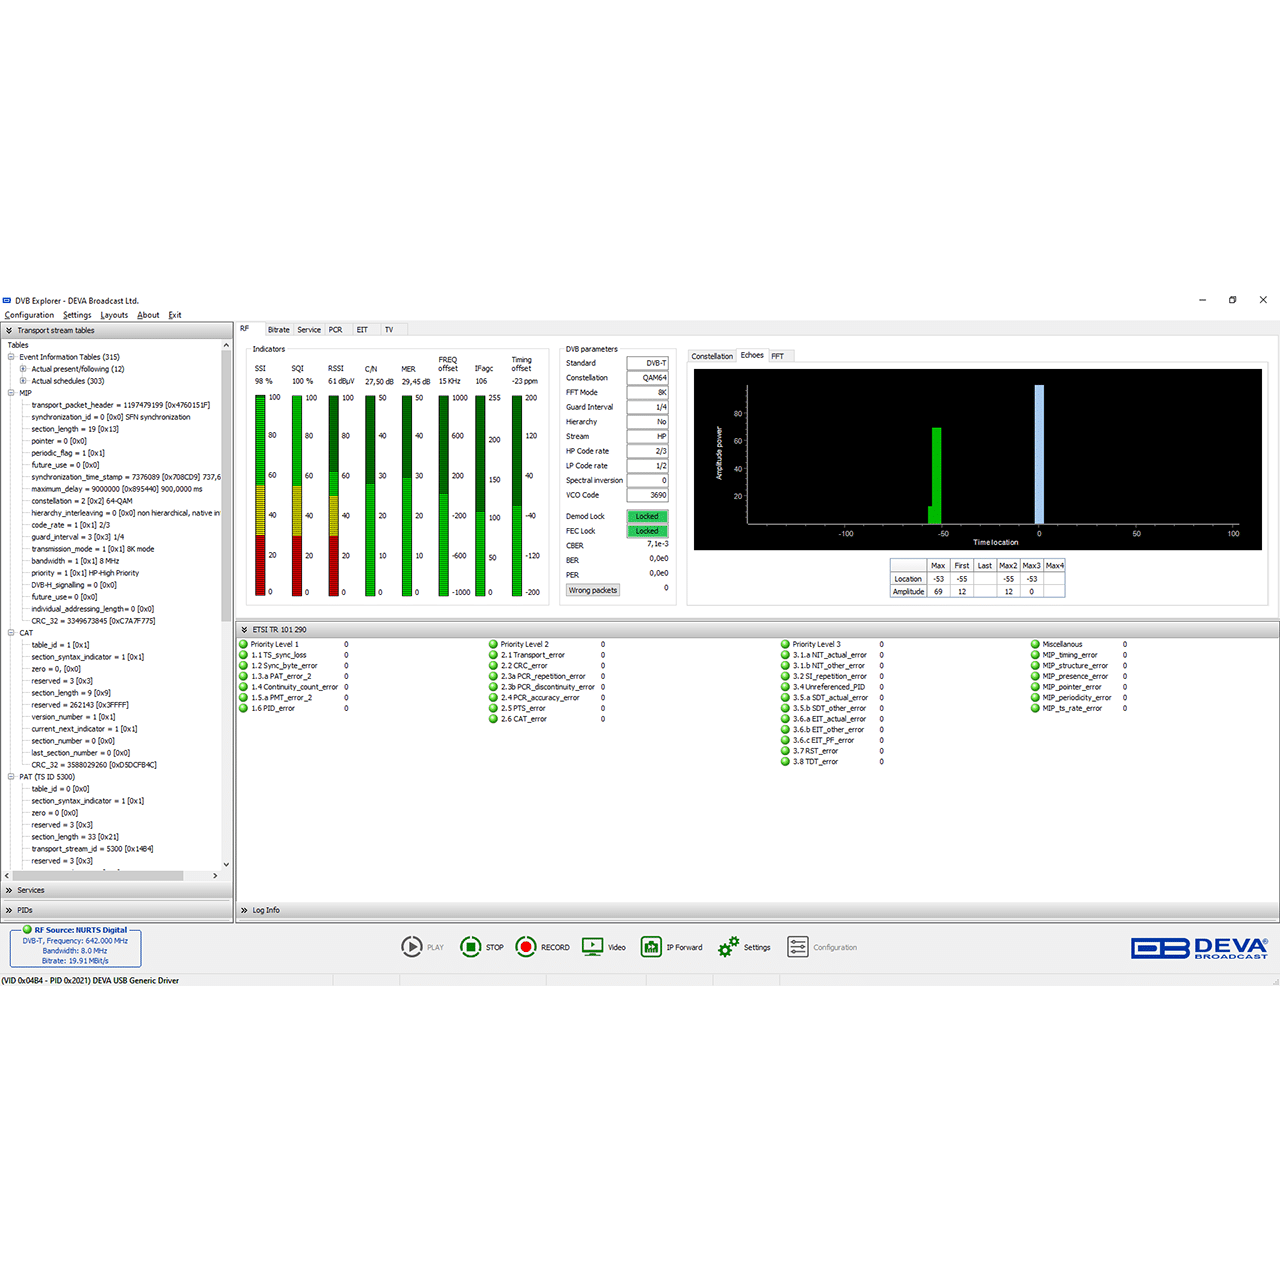Click the Miscellanous group status LED
The width and height of the screenshot is (1280, 1280).
1035,644
